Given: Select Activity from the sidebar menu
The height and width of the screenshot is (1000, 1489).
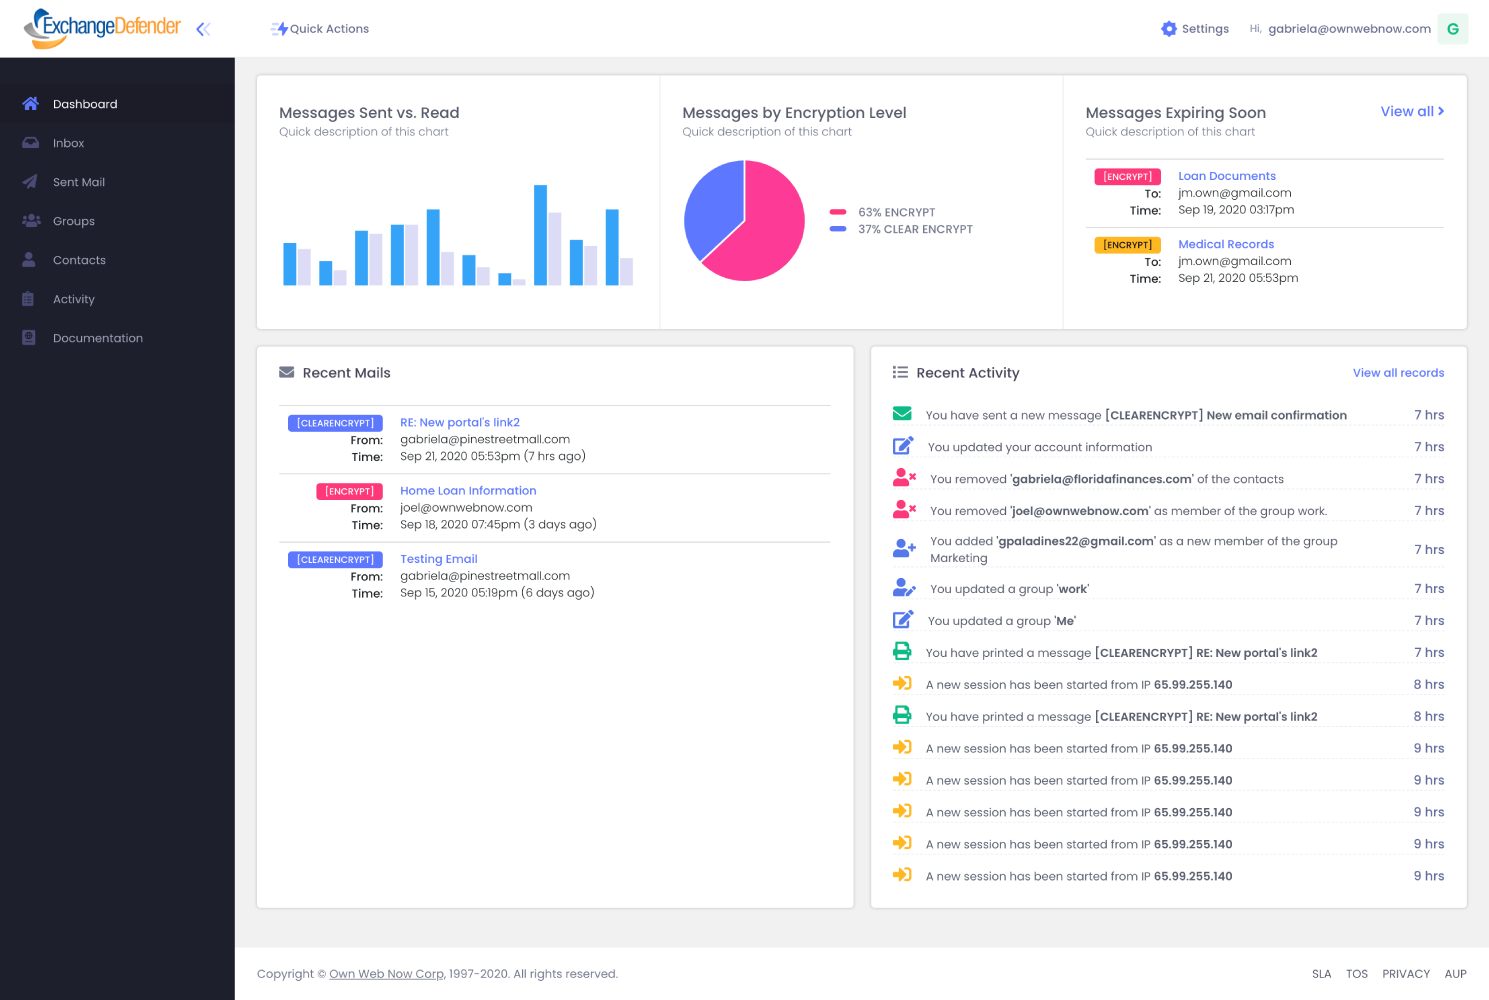Looking at the screenshot, I should 73,298.
